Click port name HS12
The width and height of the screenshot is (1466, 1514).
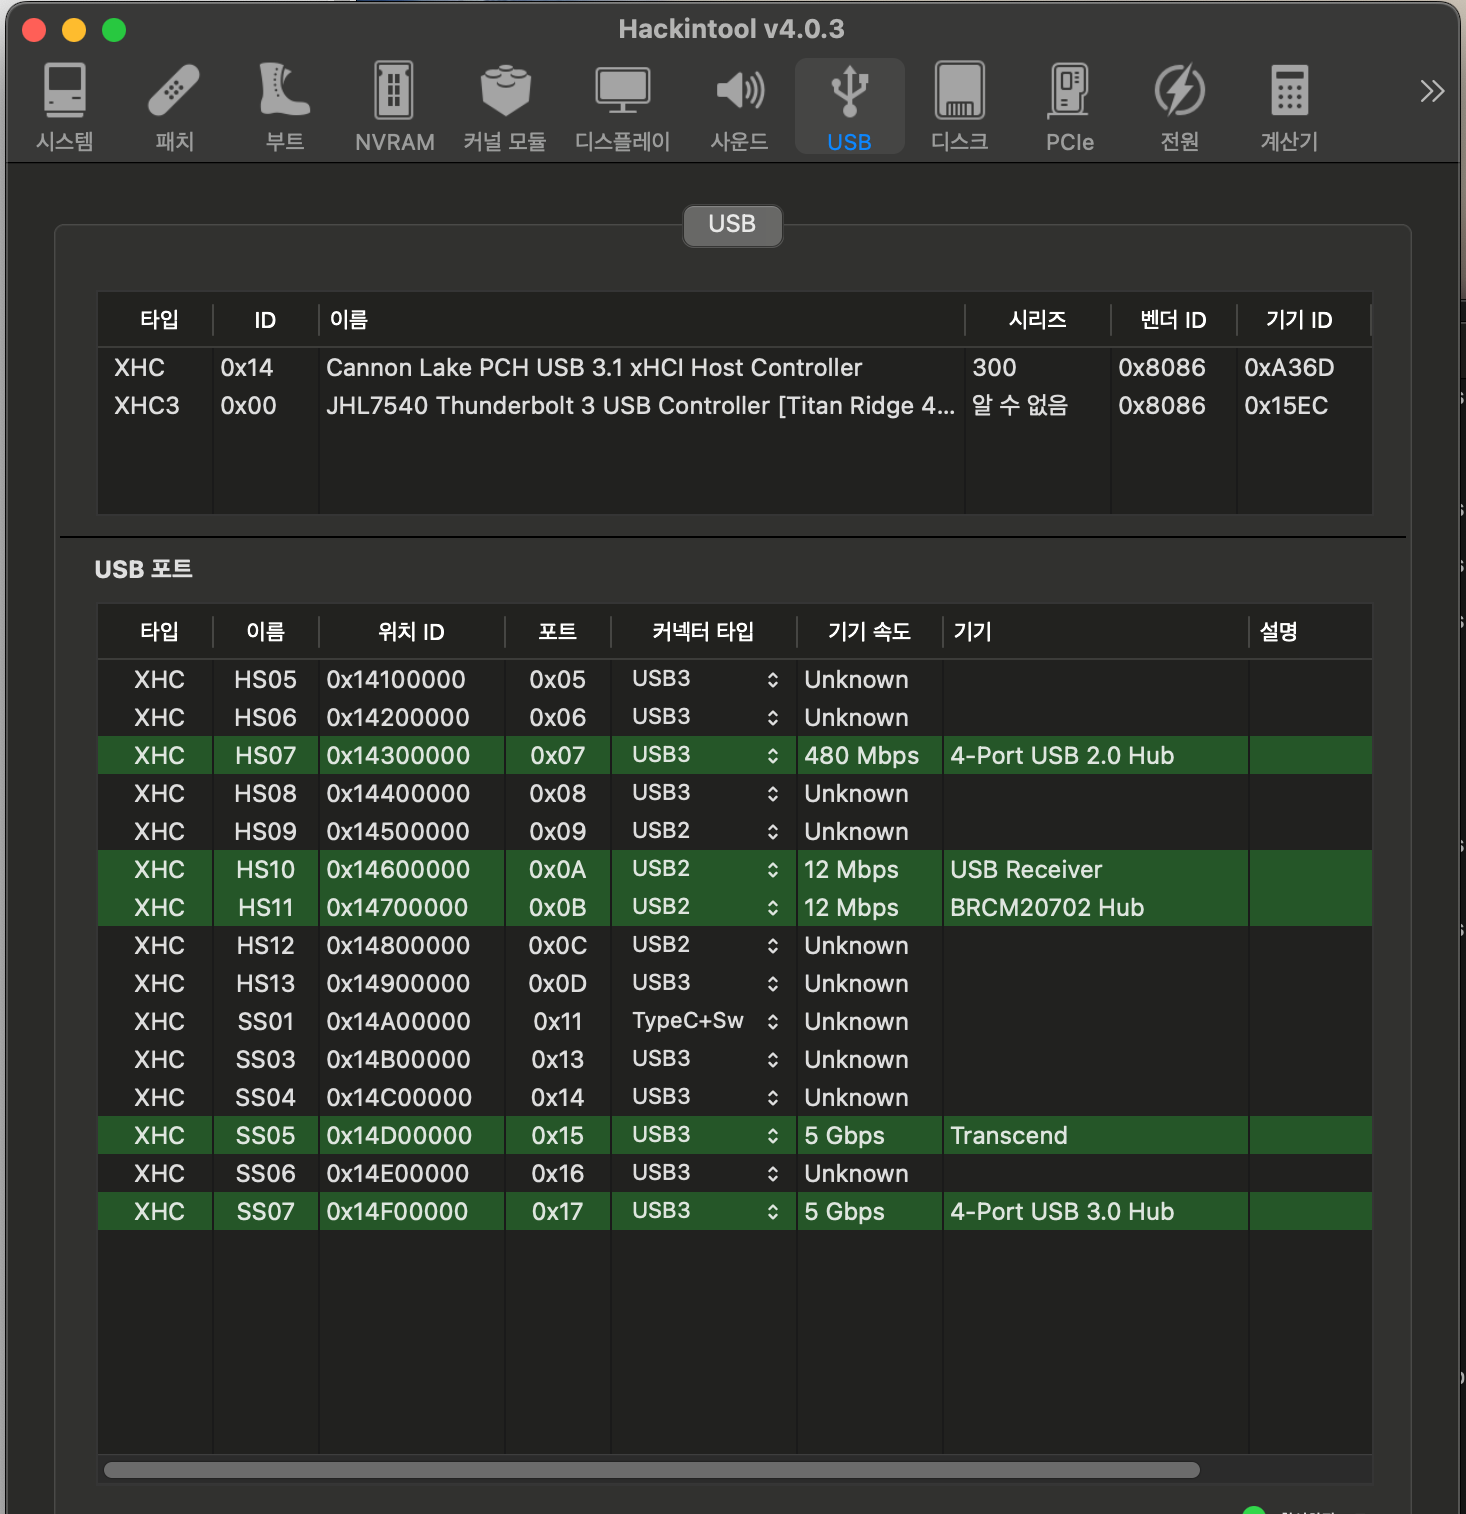coord(265,945)
